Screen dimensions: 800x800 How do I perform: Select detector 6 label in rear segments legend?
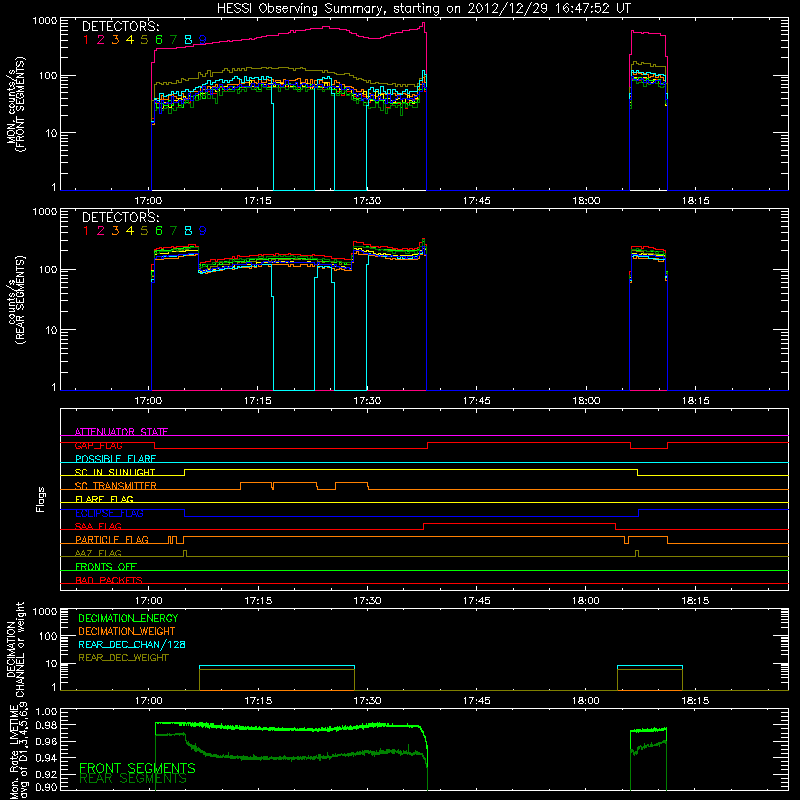pos(159,231)
